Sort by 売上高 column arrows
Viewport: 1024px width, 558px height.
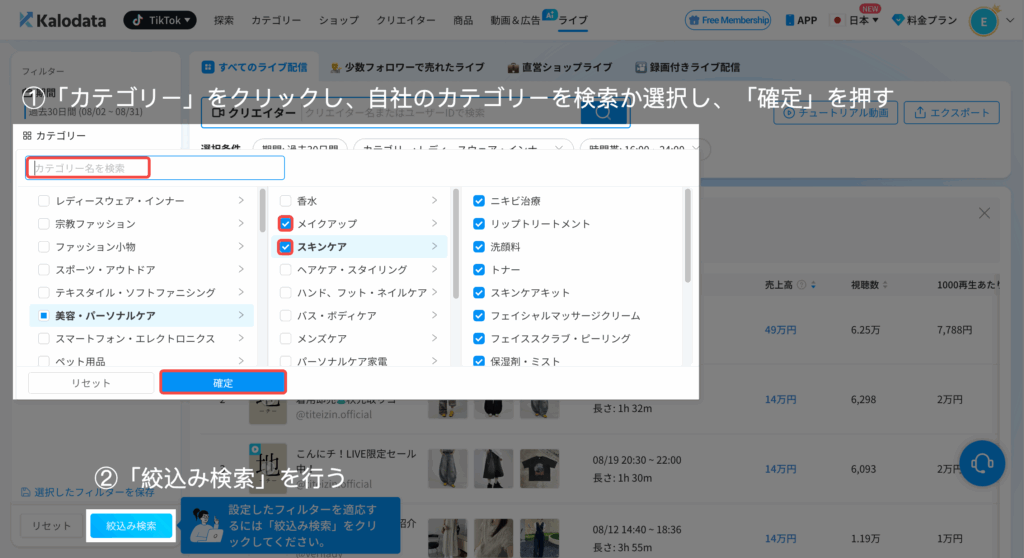point(813,285)
